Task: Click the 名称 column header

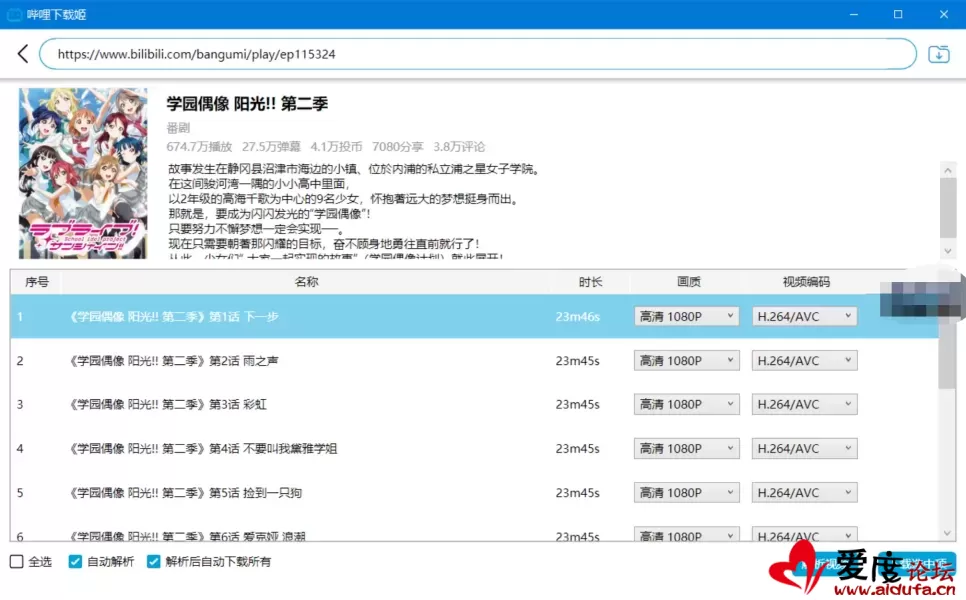Action: (x=306, y=282)
